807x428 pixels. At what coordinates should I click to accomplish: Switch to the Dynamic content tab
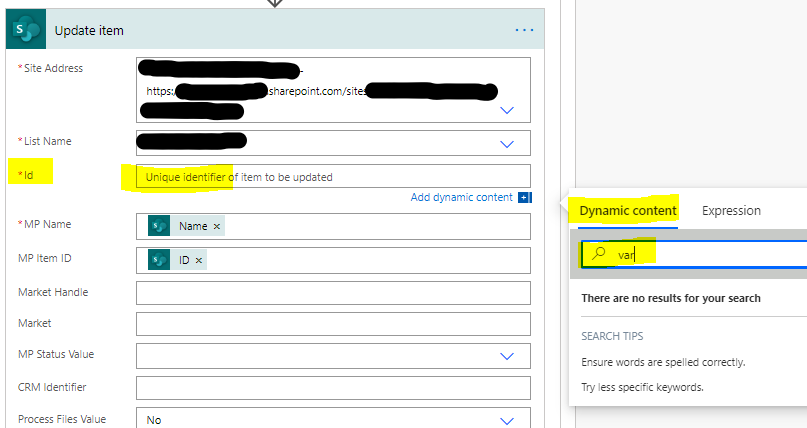[x=628, y=211]
